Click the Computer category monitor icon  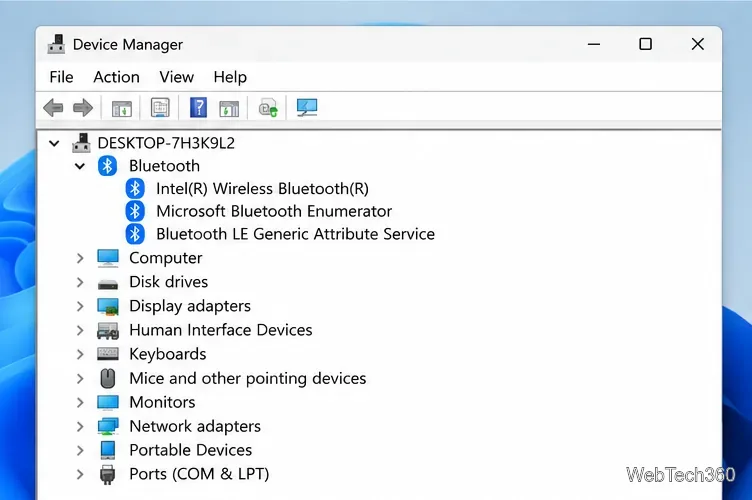click(108, 258)
